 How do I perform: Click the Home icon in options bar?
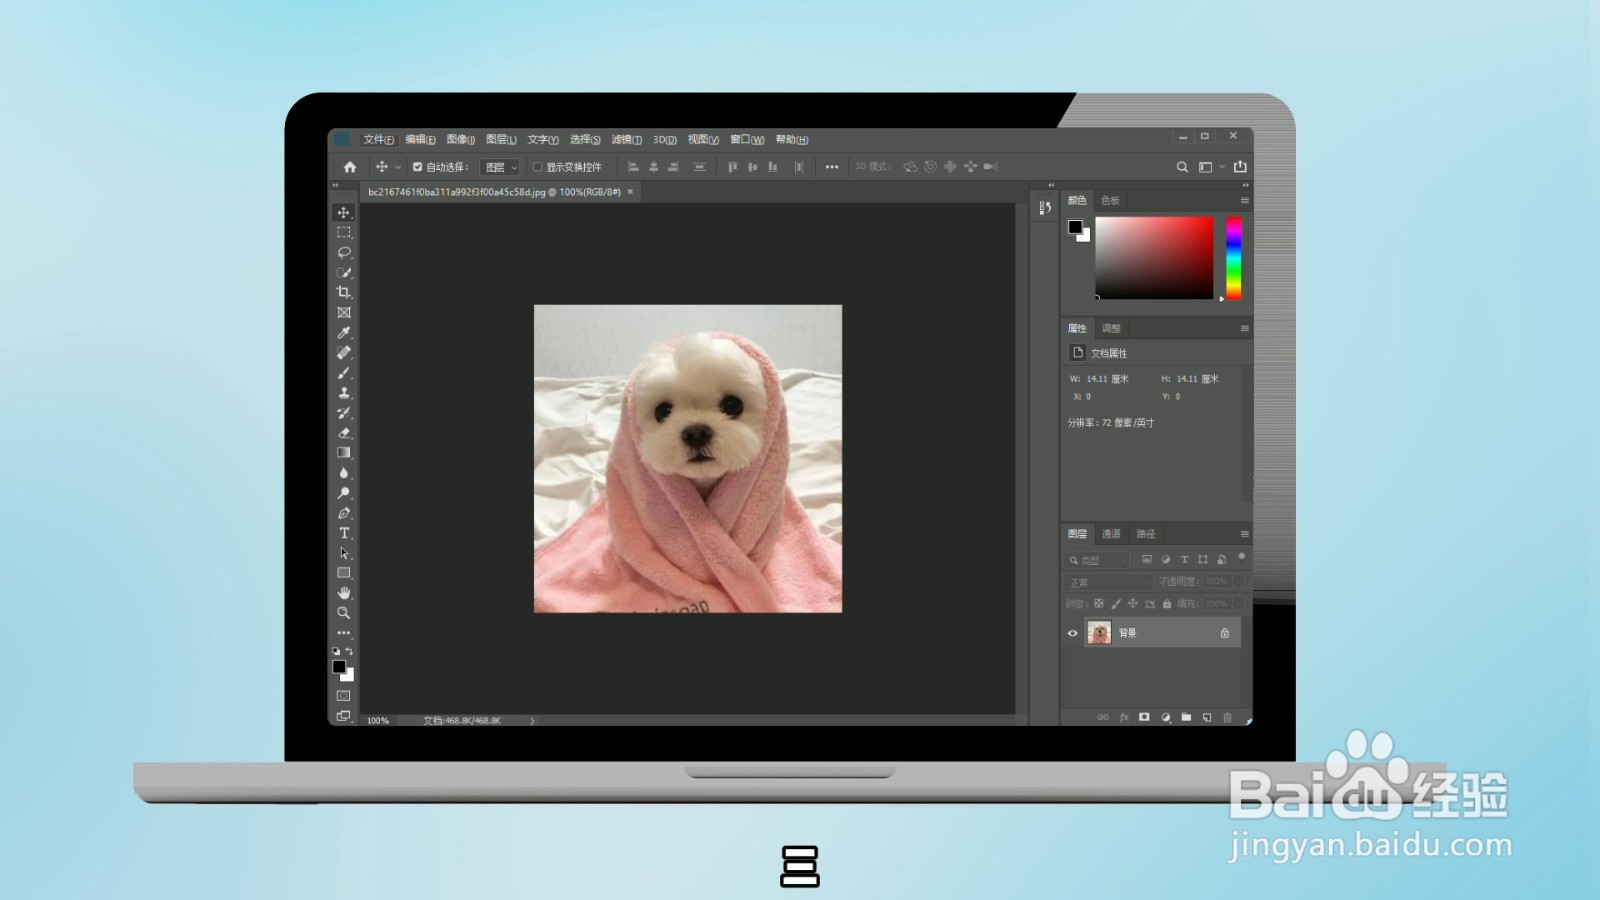tap(350, 167)
